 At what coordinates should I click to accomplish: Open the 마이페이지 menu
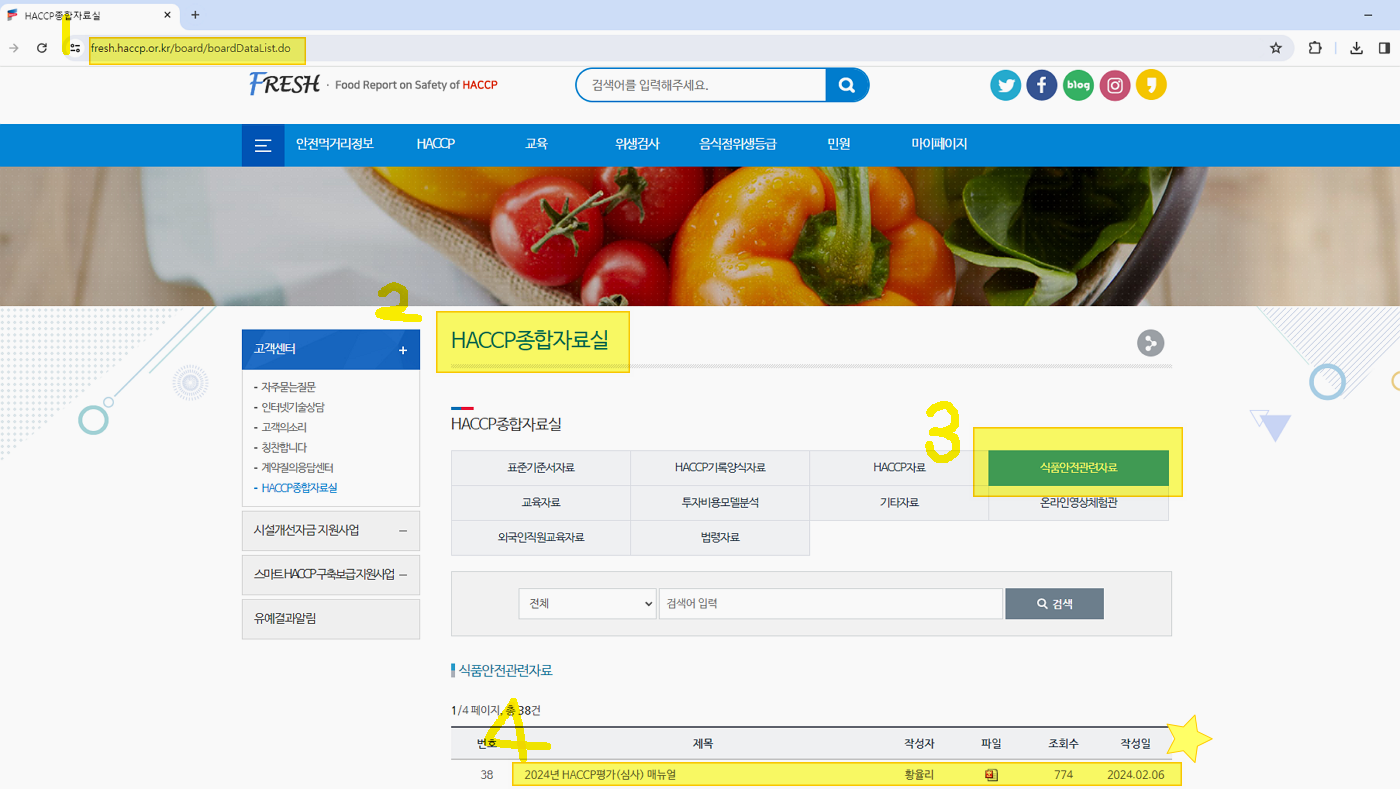[939, 144]
